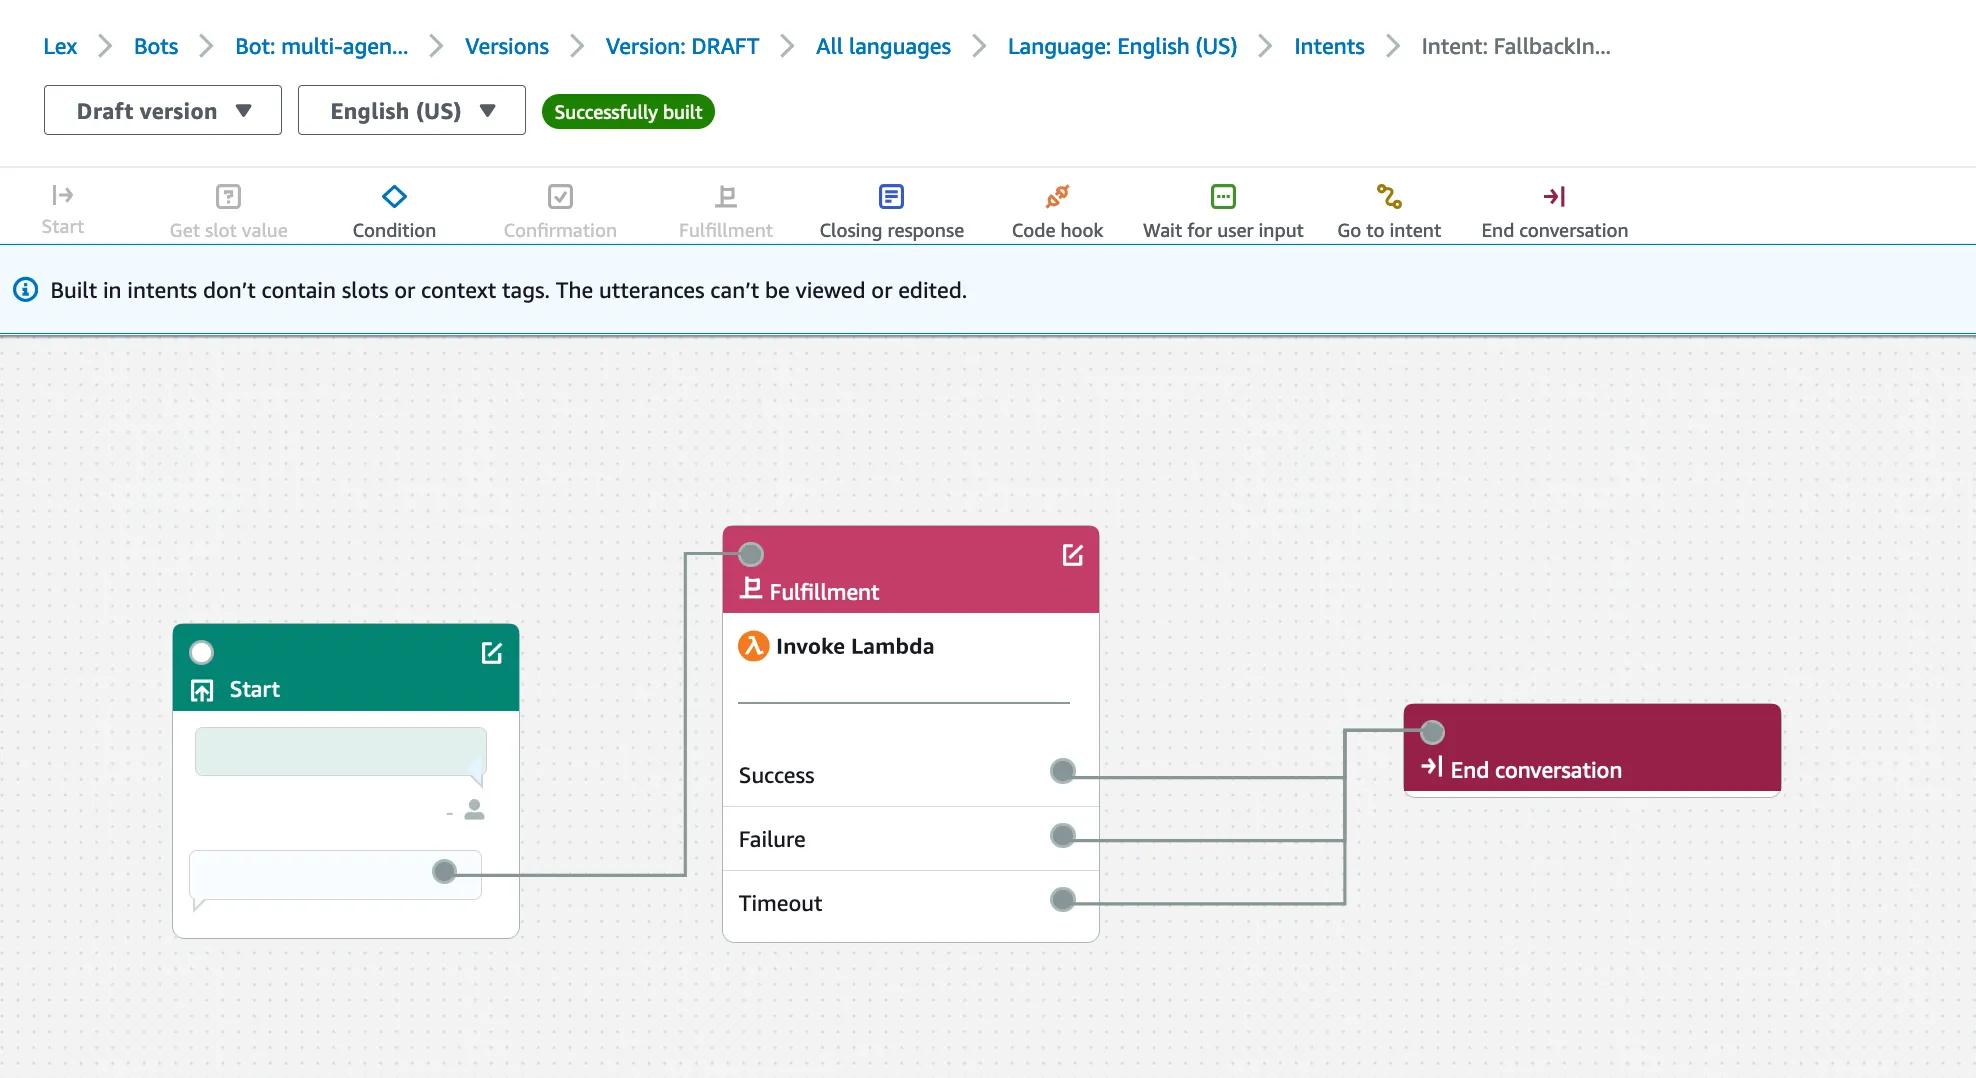Open the Bot: multi-agen... breadcrumb
The image size is (1976, 1078).
321,46
